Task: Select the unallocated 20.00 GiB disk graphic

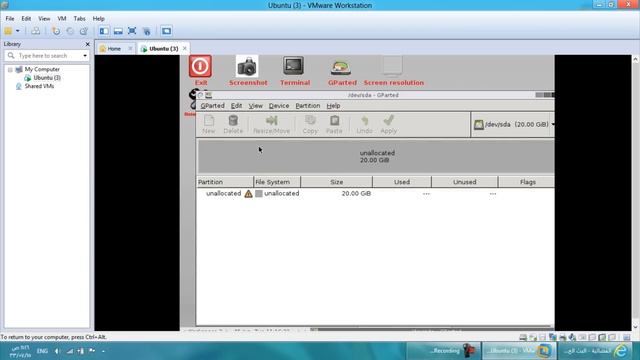Action: coord(376,157)
